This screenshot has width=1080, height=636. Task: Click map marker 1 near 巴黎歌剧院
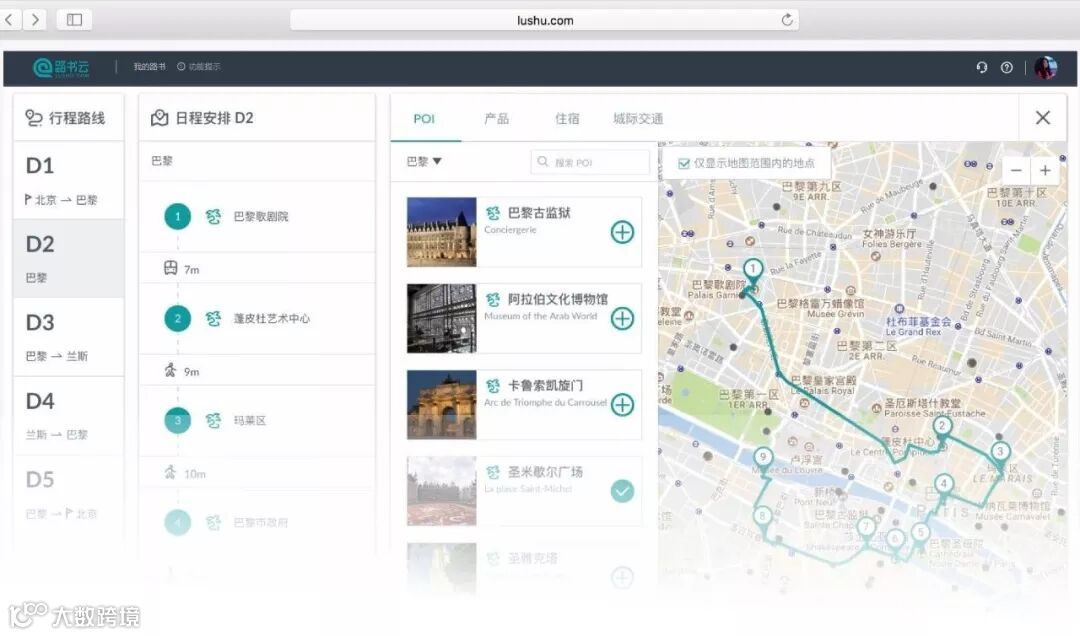753,271
